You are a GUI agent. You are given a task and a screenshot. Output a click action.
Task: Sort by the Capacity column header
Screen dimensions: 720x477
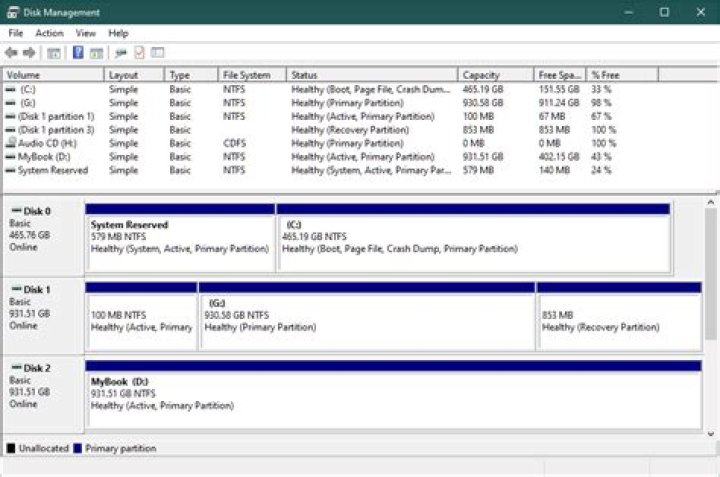point(496,75)
